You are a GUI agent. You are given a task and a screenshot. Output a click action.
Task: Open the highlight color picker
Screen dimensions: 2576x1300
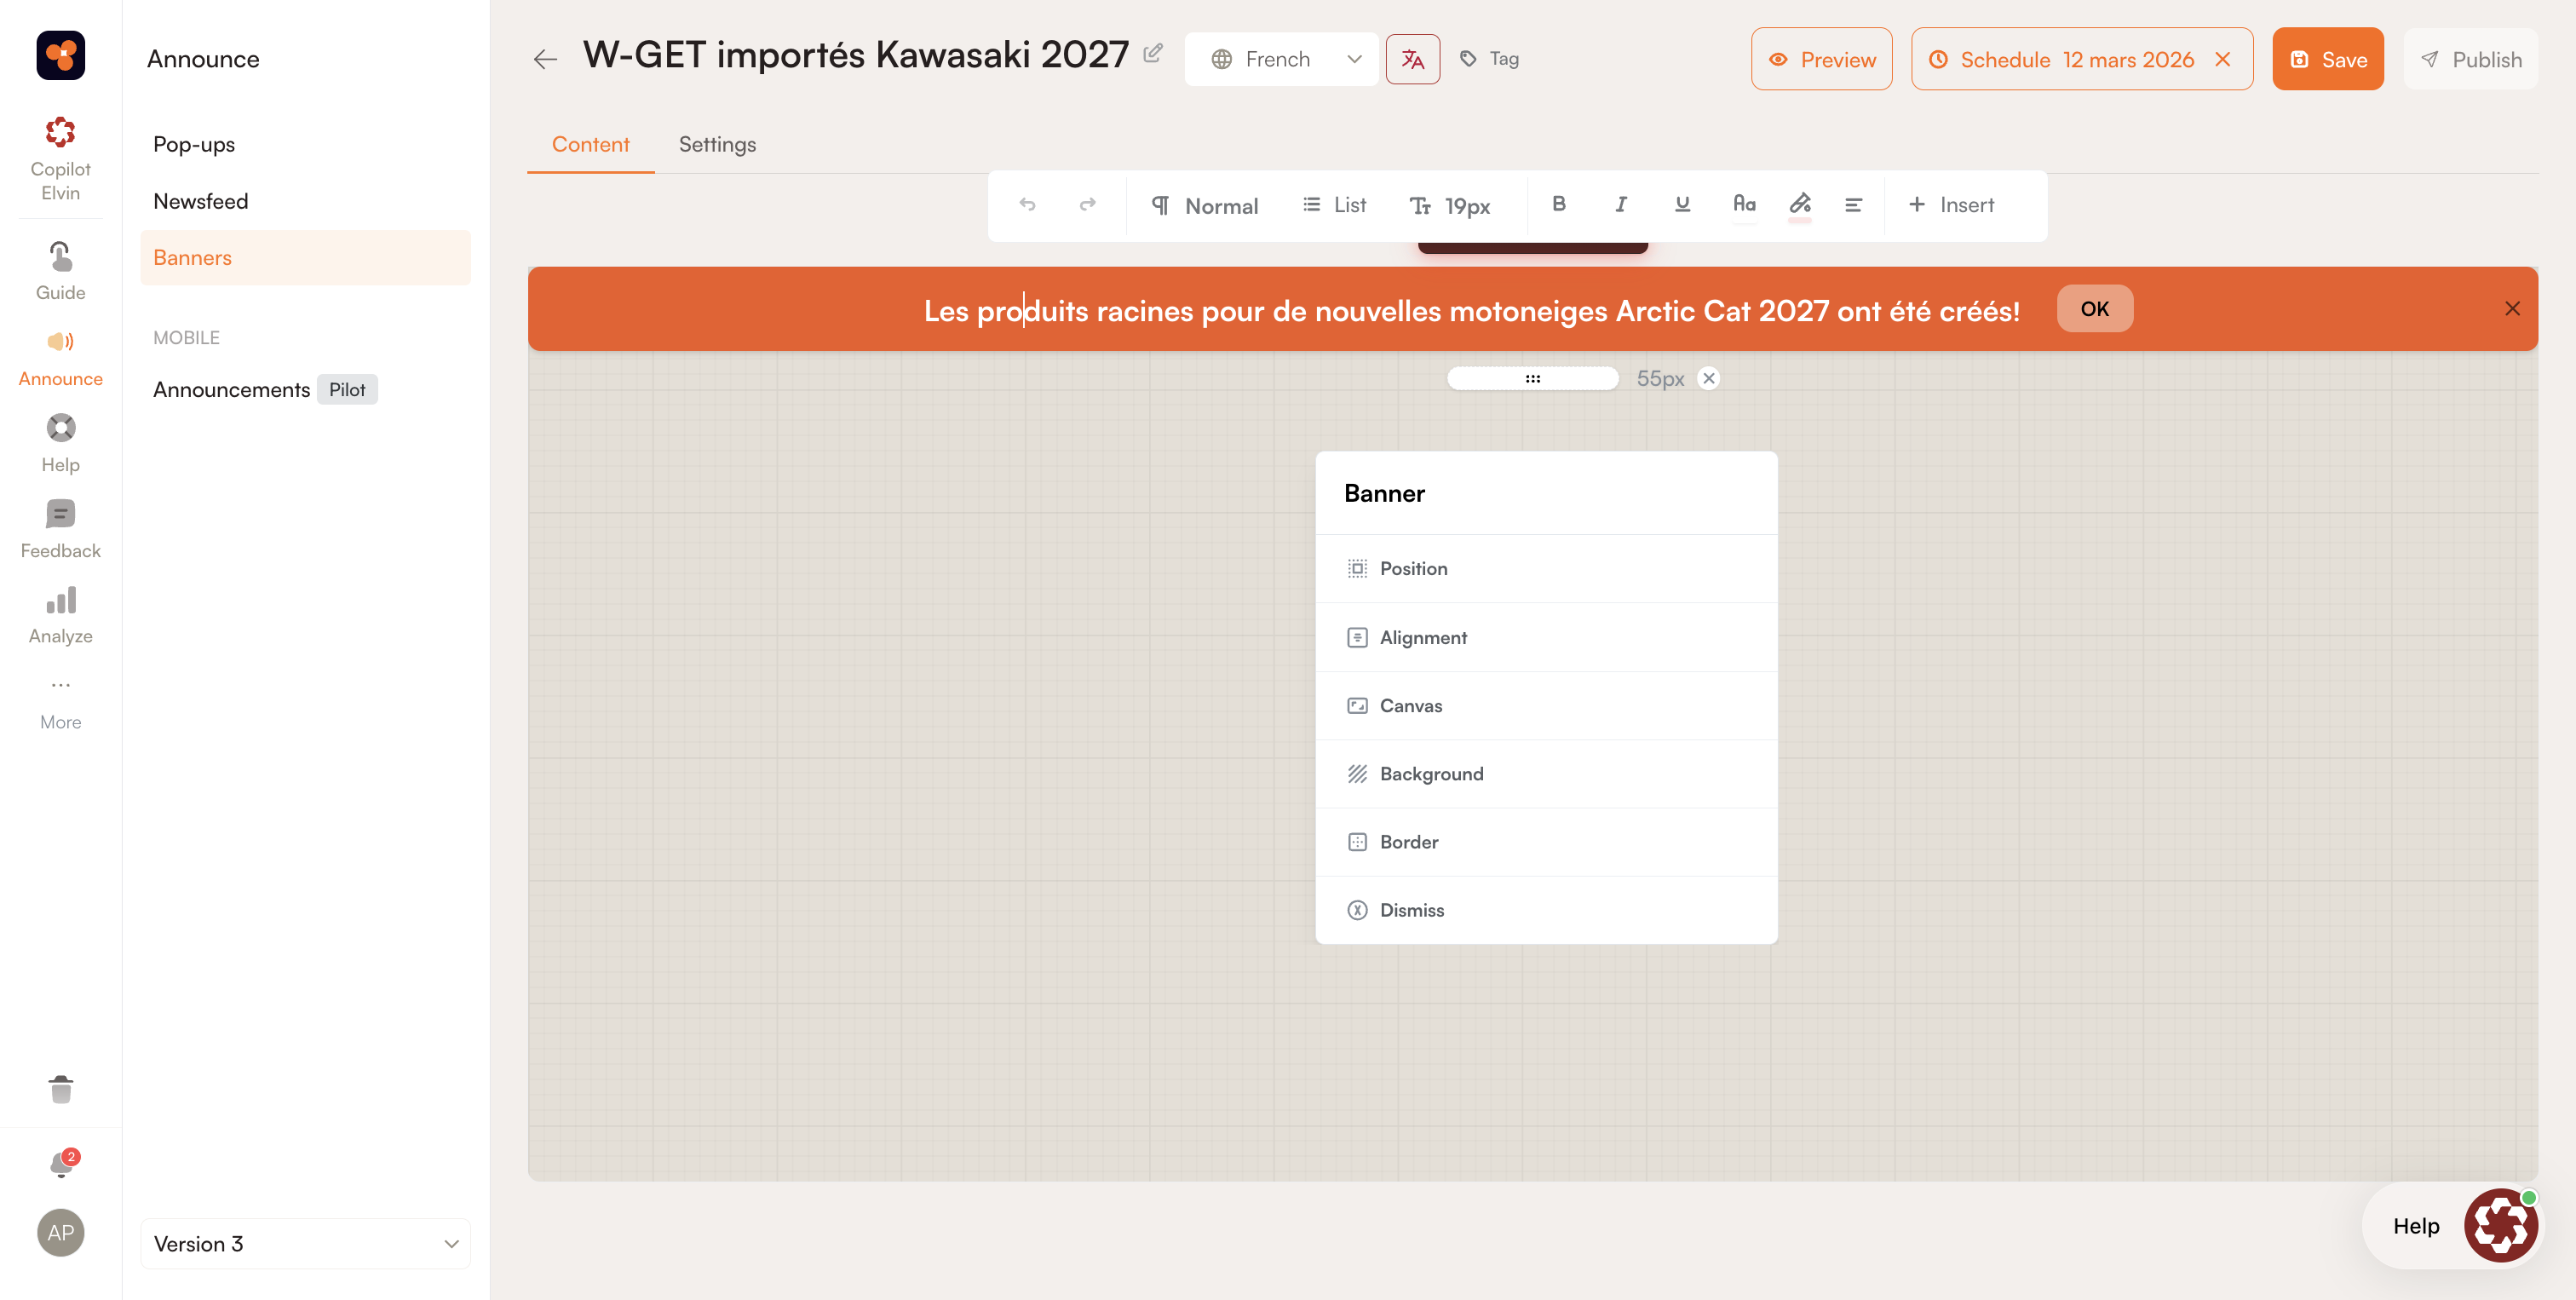tap(1800, 205)
